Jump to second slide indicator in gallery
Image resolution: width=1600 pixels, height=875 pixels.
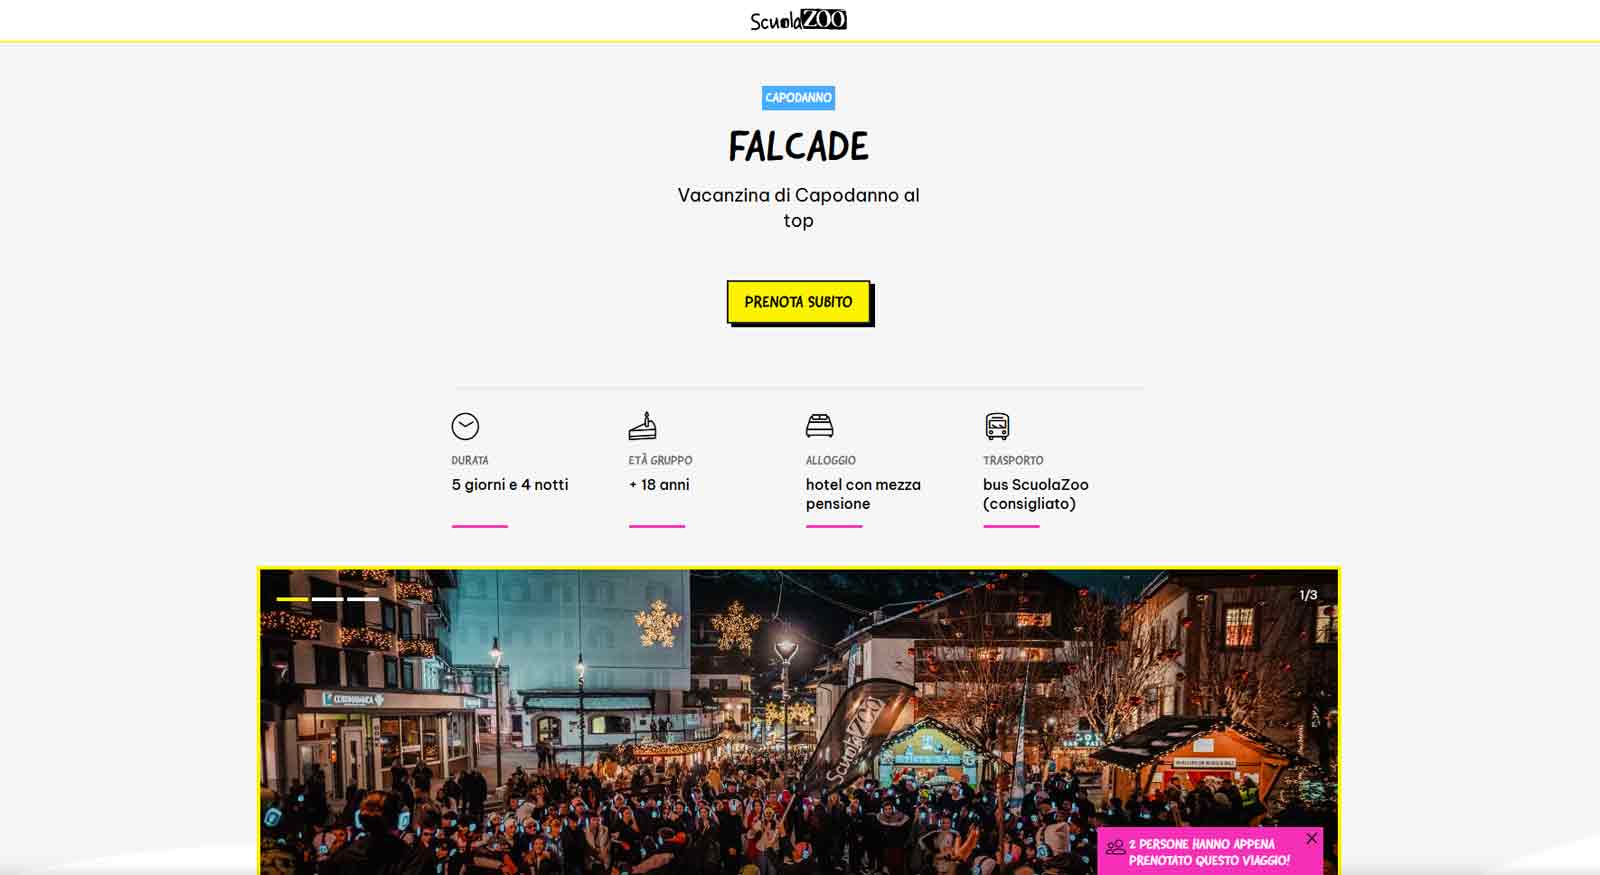[327, 599]
